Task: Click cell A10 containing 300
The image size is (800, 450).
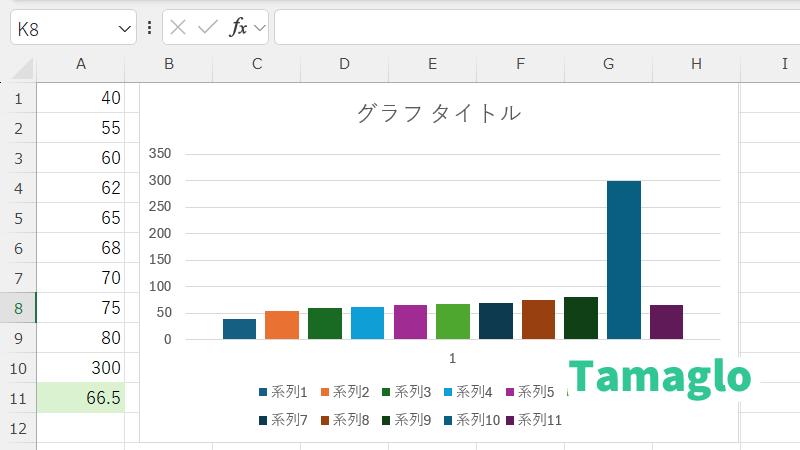Action: (81, 368)
